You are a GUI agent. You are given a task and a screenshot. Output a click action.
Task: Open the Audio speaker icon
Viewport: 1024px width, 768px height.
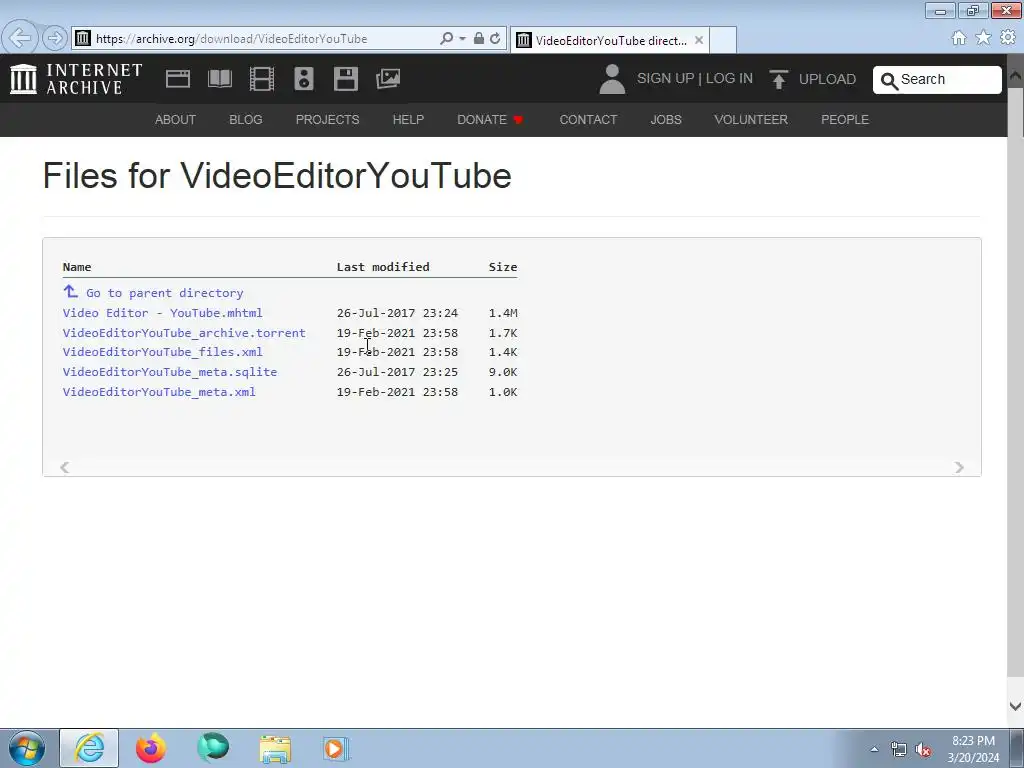(x=304, y=79)
